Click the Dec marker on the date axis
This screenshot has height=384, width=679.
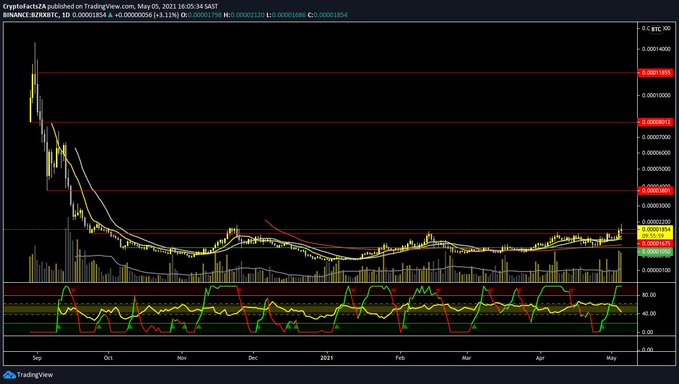pyautogui.click(x=253, y=358)
